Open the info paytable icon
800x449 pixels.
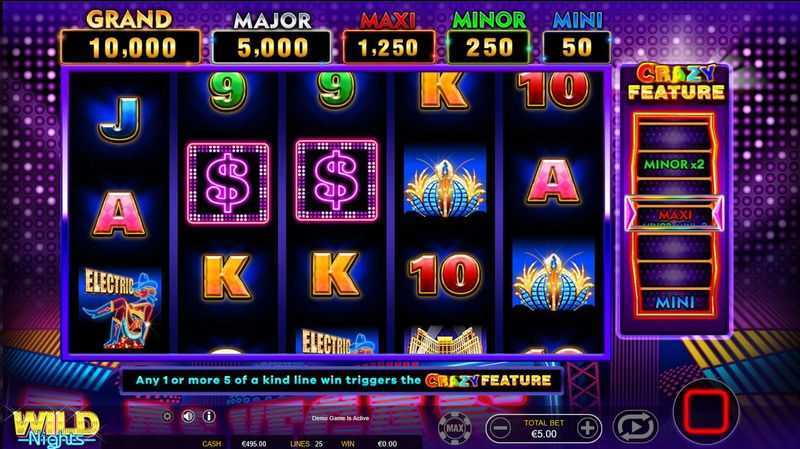(209, 416)
